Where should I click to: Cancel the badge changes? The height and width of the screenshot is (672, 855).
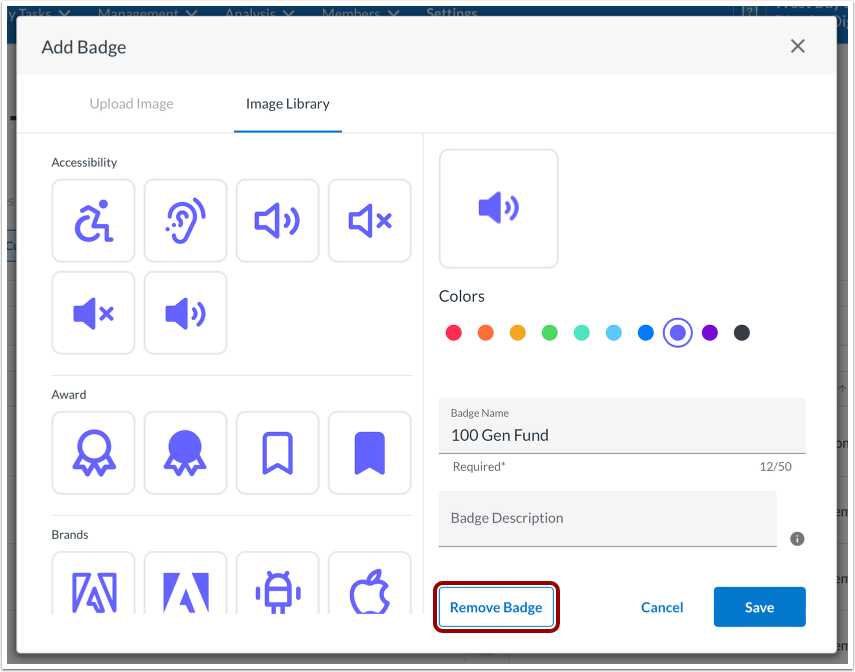[x=661, y=607]
